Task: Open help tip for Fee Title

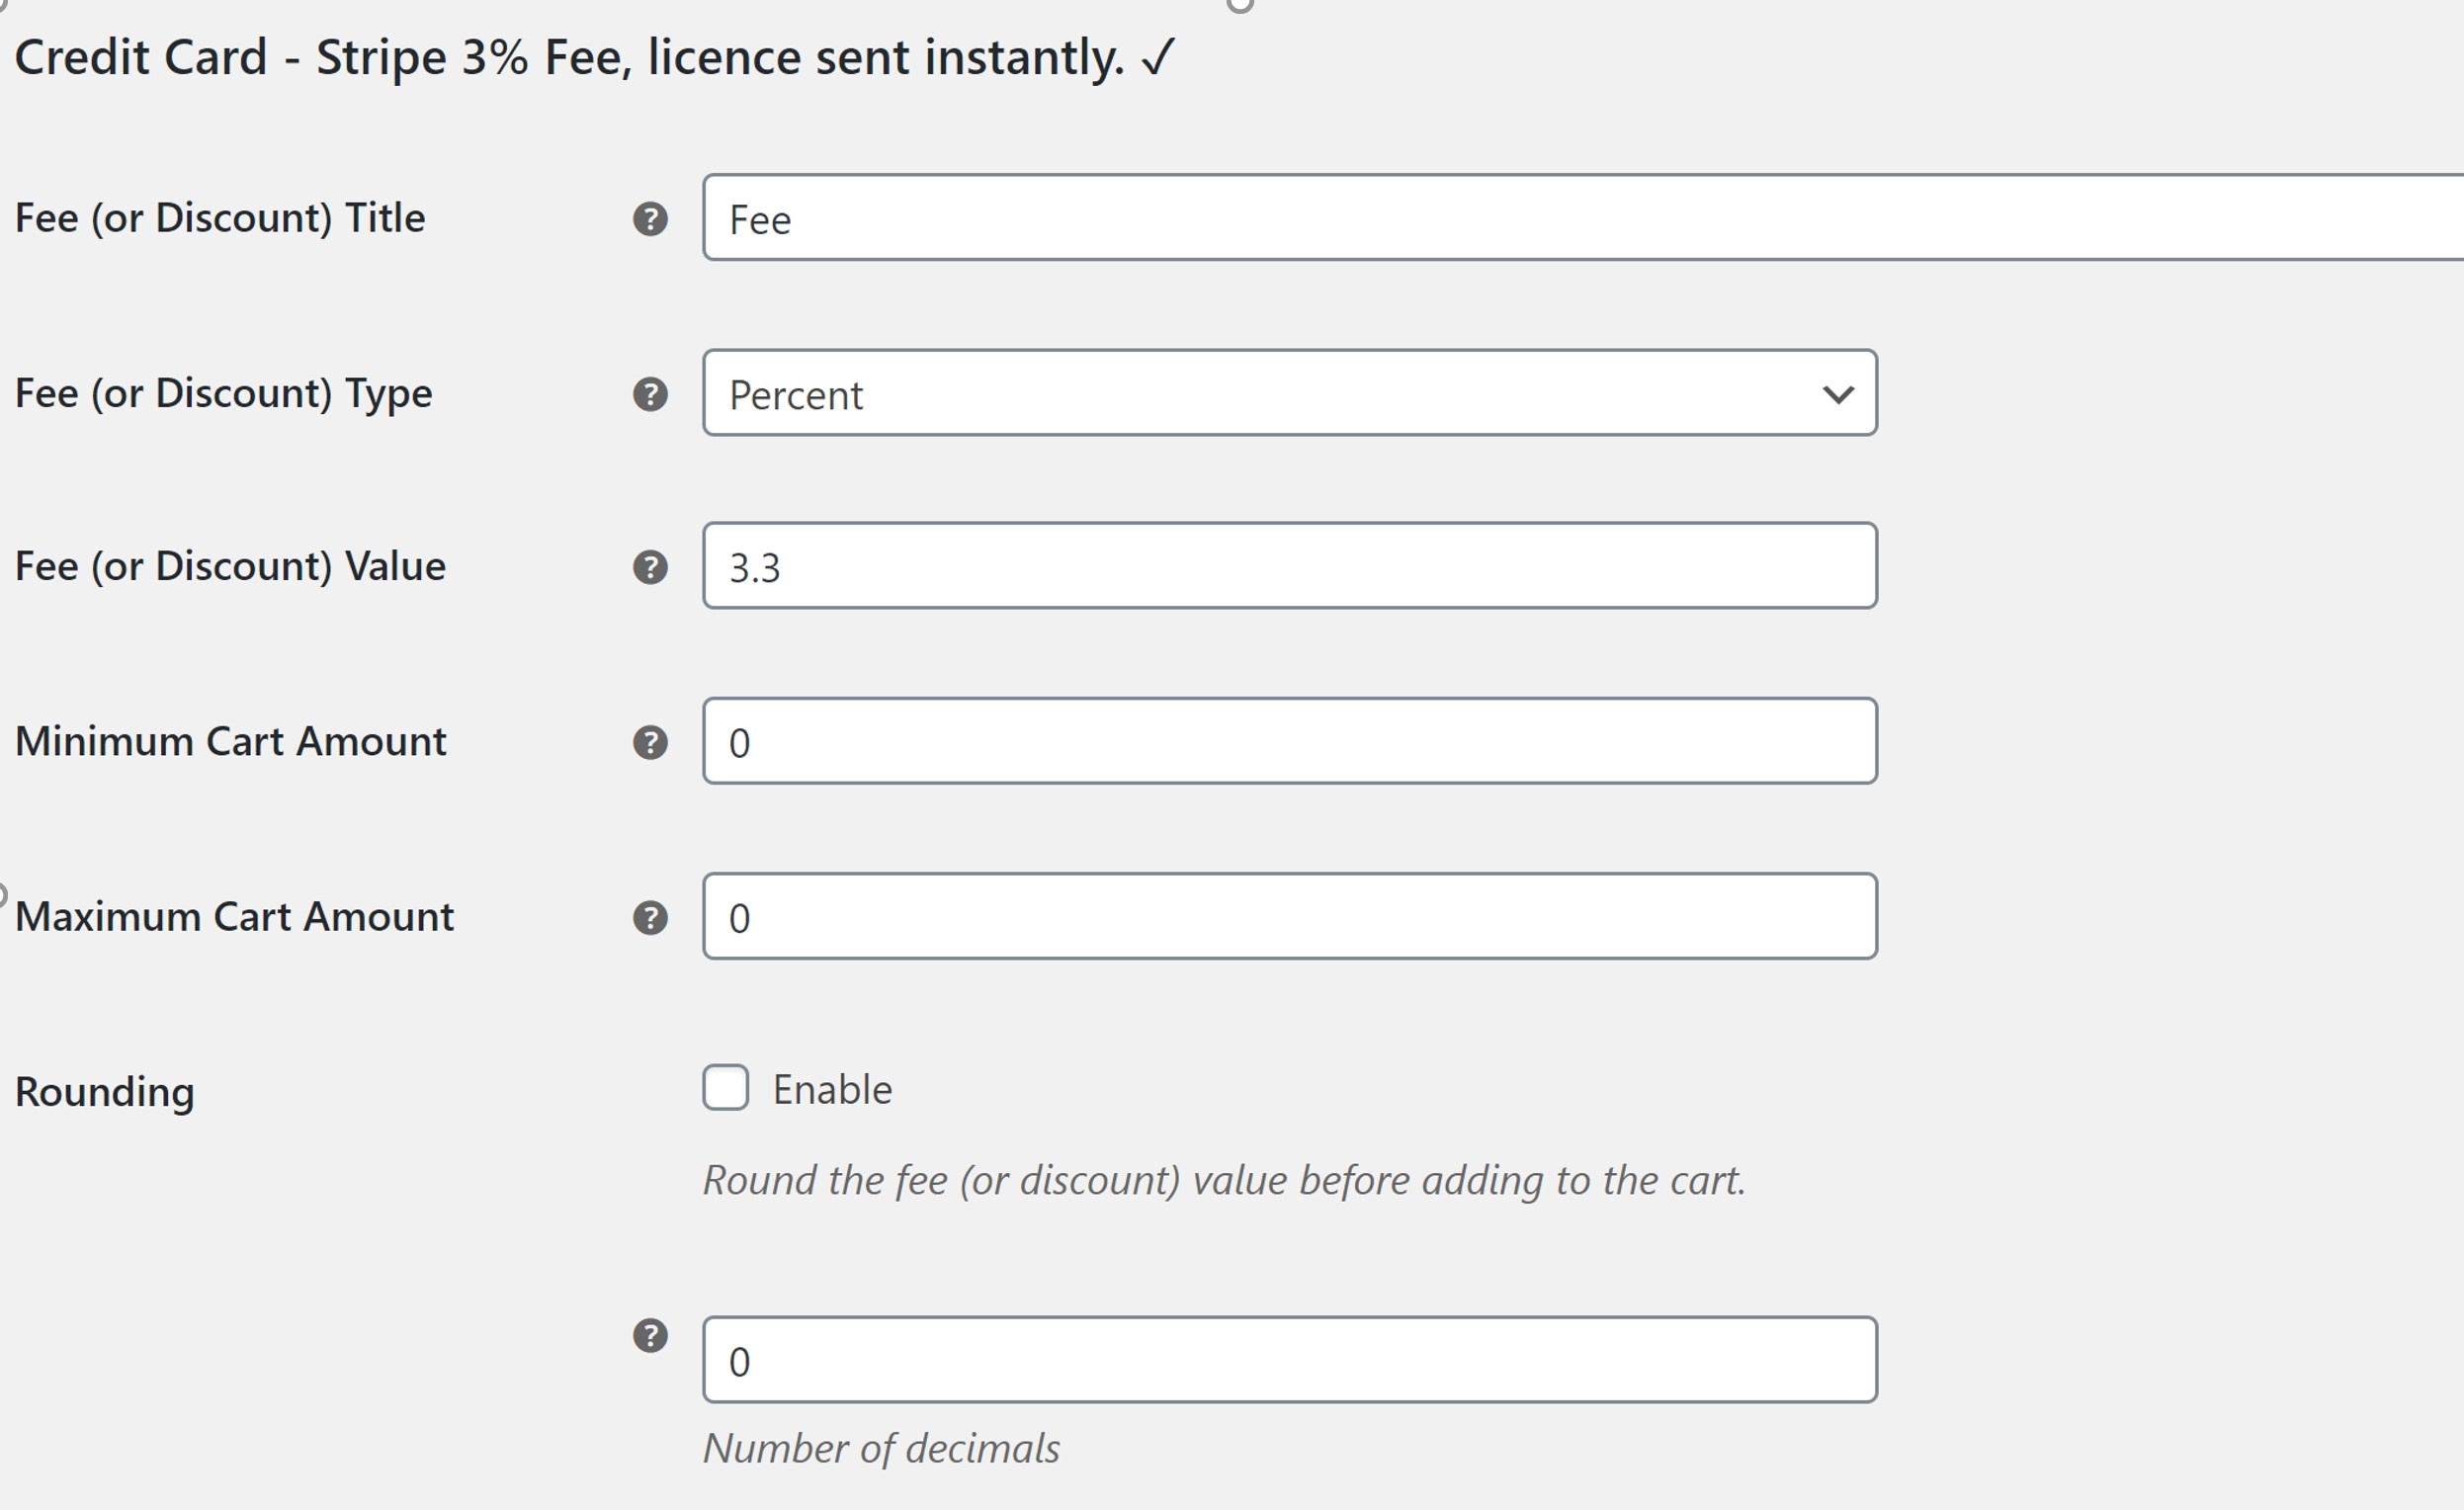Action: 650,219
